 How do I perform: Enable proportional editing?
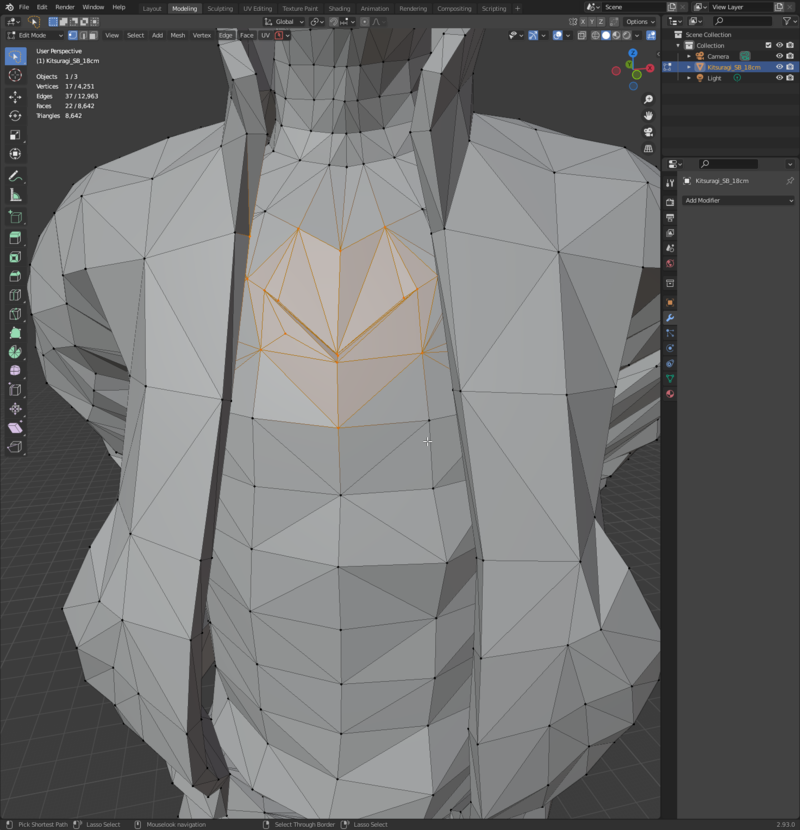[364, 22]
